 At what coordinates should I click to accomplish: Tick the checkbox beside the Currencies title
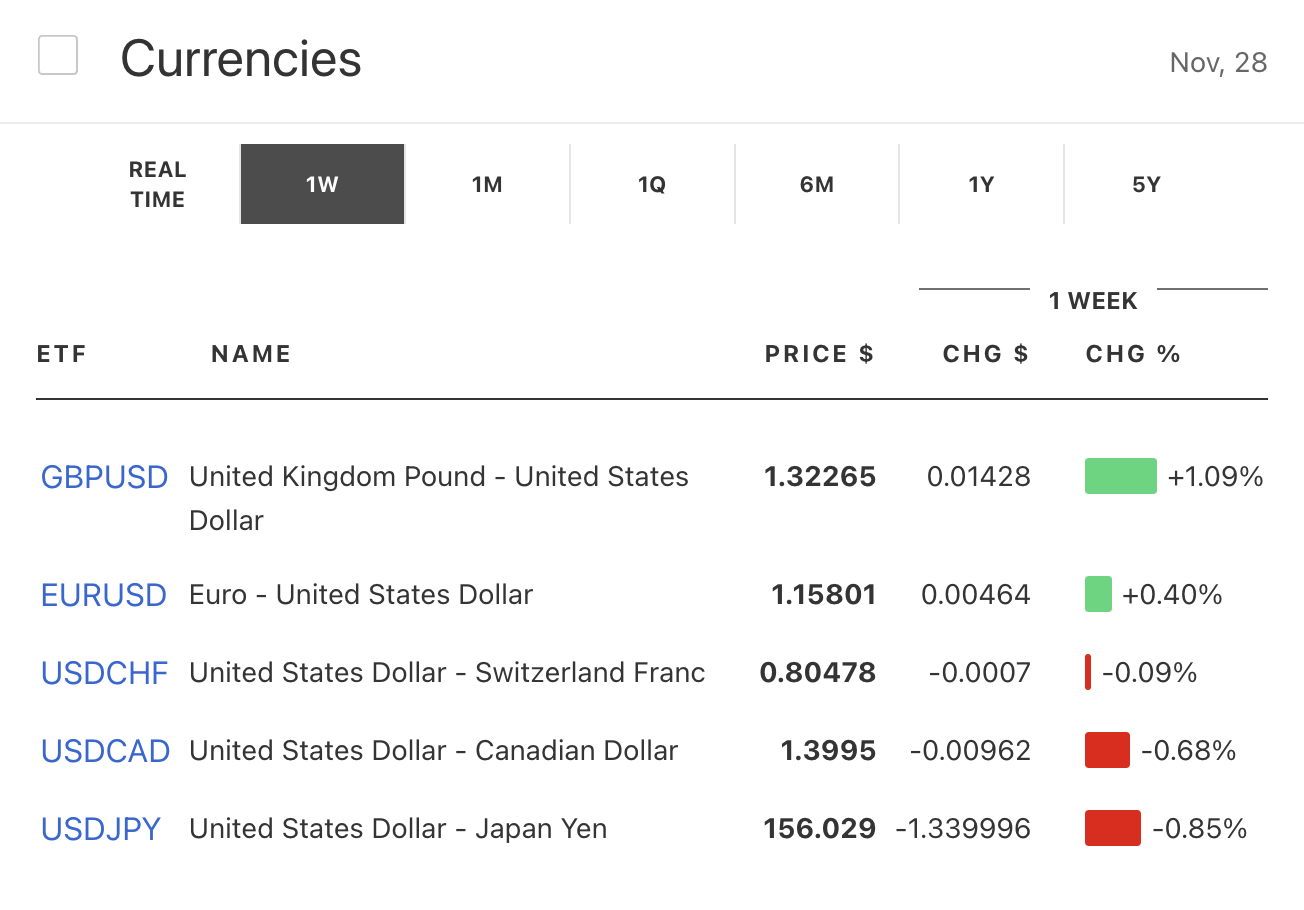(58, 55)
